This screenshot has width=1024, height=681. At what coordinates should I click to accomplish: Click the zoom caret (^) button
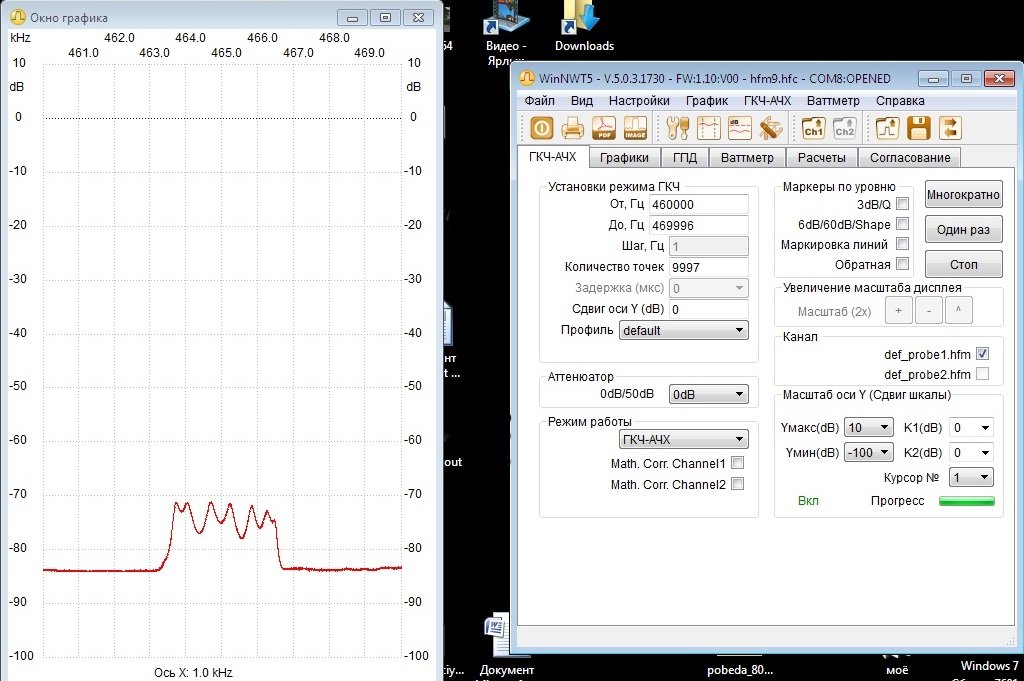coord(959,310)
